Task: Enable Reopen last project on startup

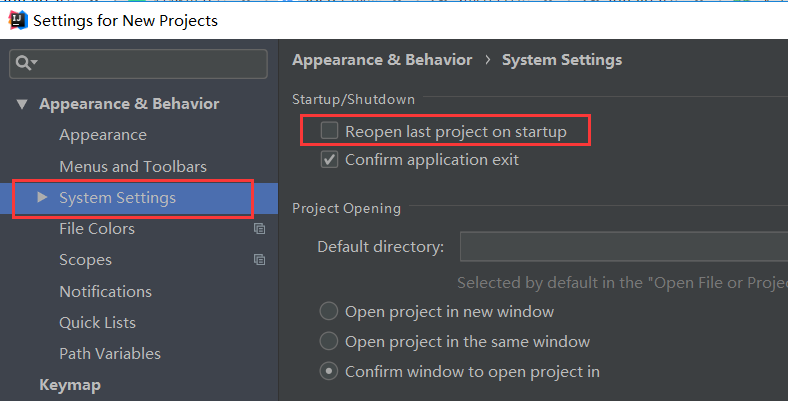Action: 329,131
